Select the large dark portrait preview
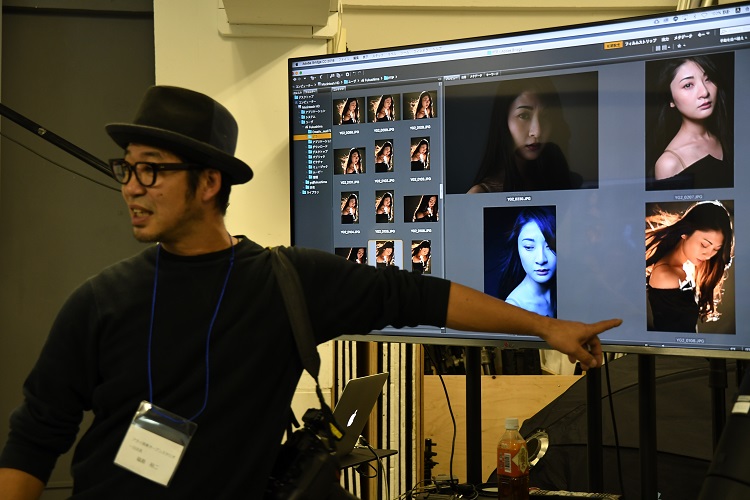 pos(521,133)
